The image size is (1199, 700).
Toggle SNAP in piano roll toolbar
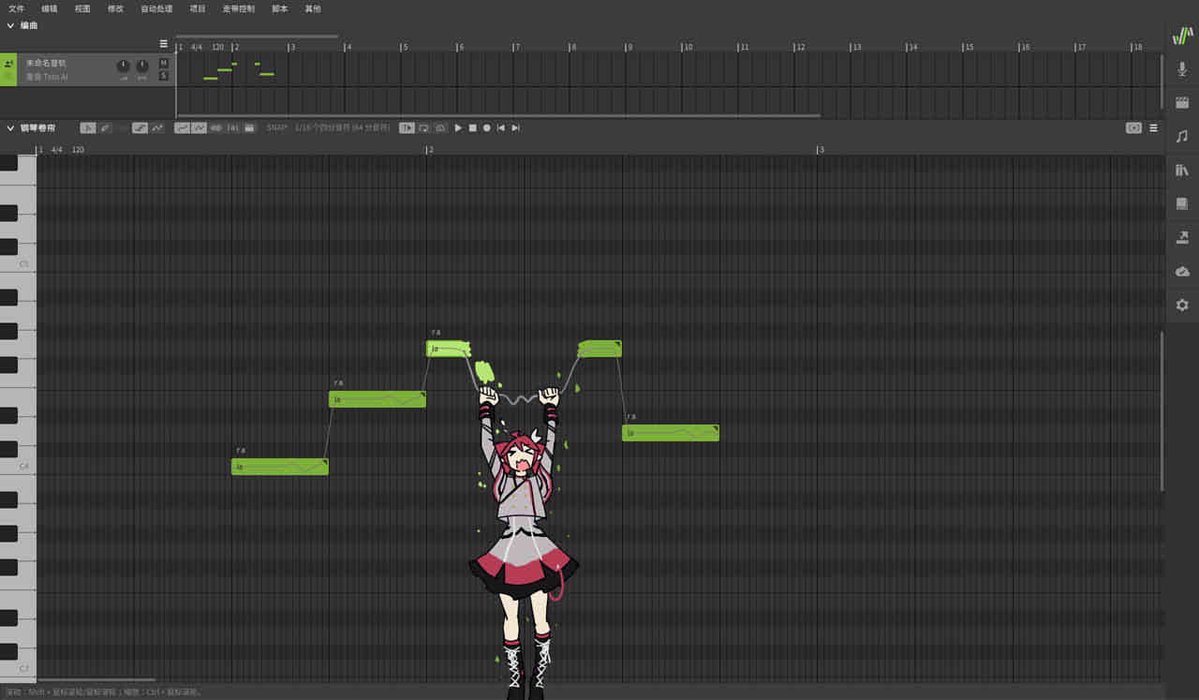(x=277, y=128)
